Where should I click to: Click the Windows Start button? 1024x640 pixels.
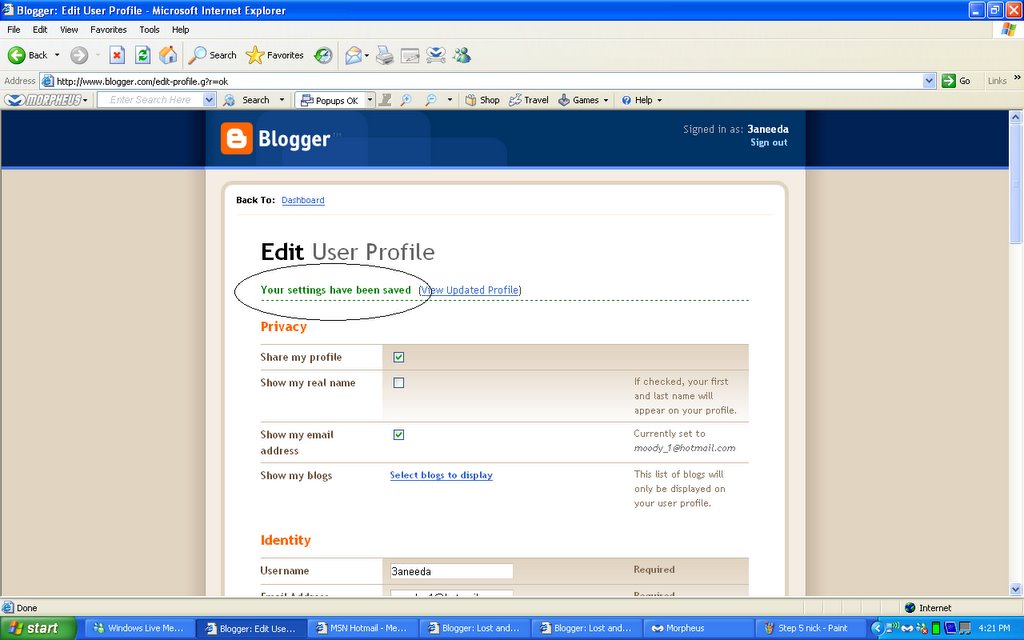37,628
